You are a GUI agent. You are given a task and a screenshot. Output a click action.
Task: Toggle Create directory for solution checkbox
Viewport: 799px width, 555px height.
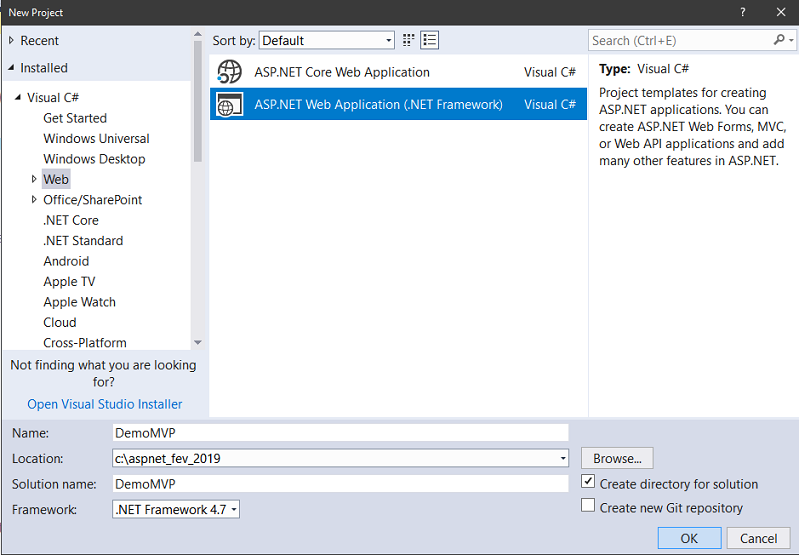[588, 482]
